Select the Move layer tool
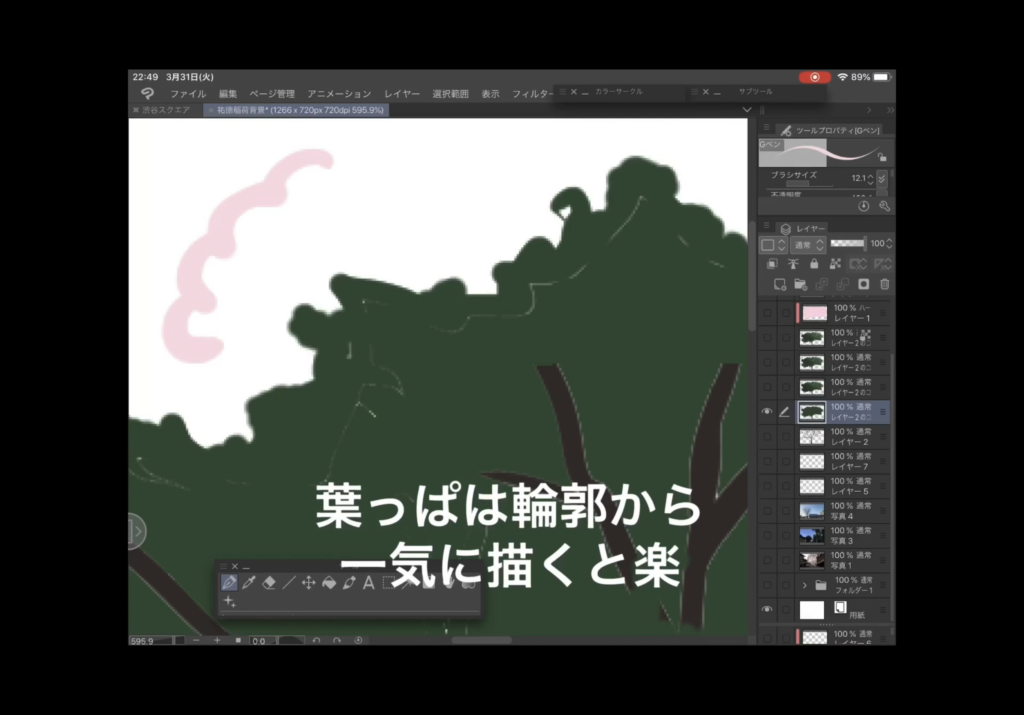The width and height of the screenshot is (1024, 715). [x=309, y=582]
